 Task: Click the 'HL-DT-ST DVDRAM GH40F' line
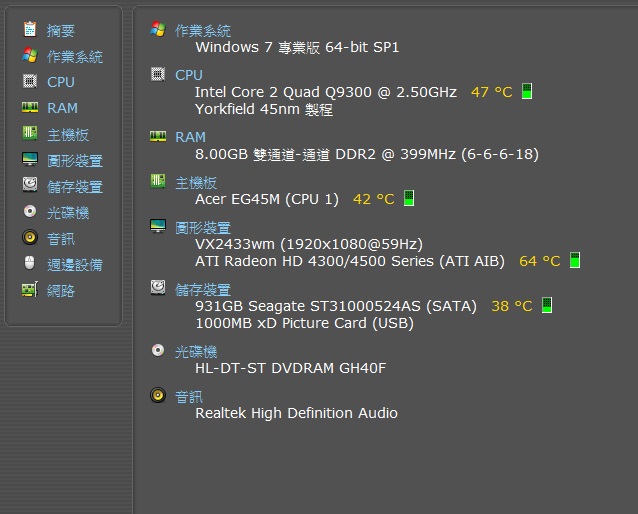click(291, 368)
